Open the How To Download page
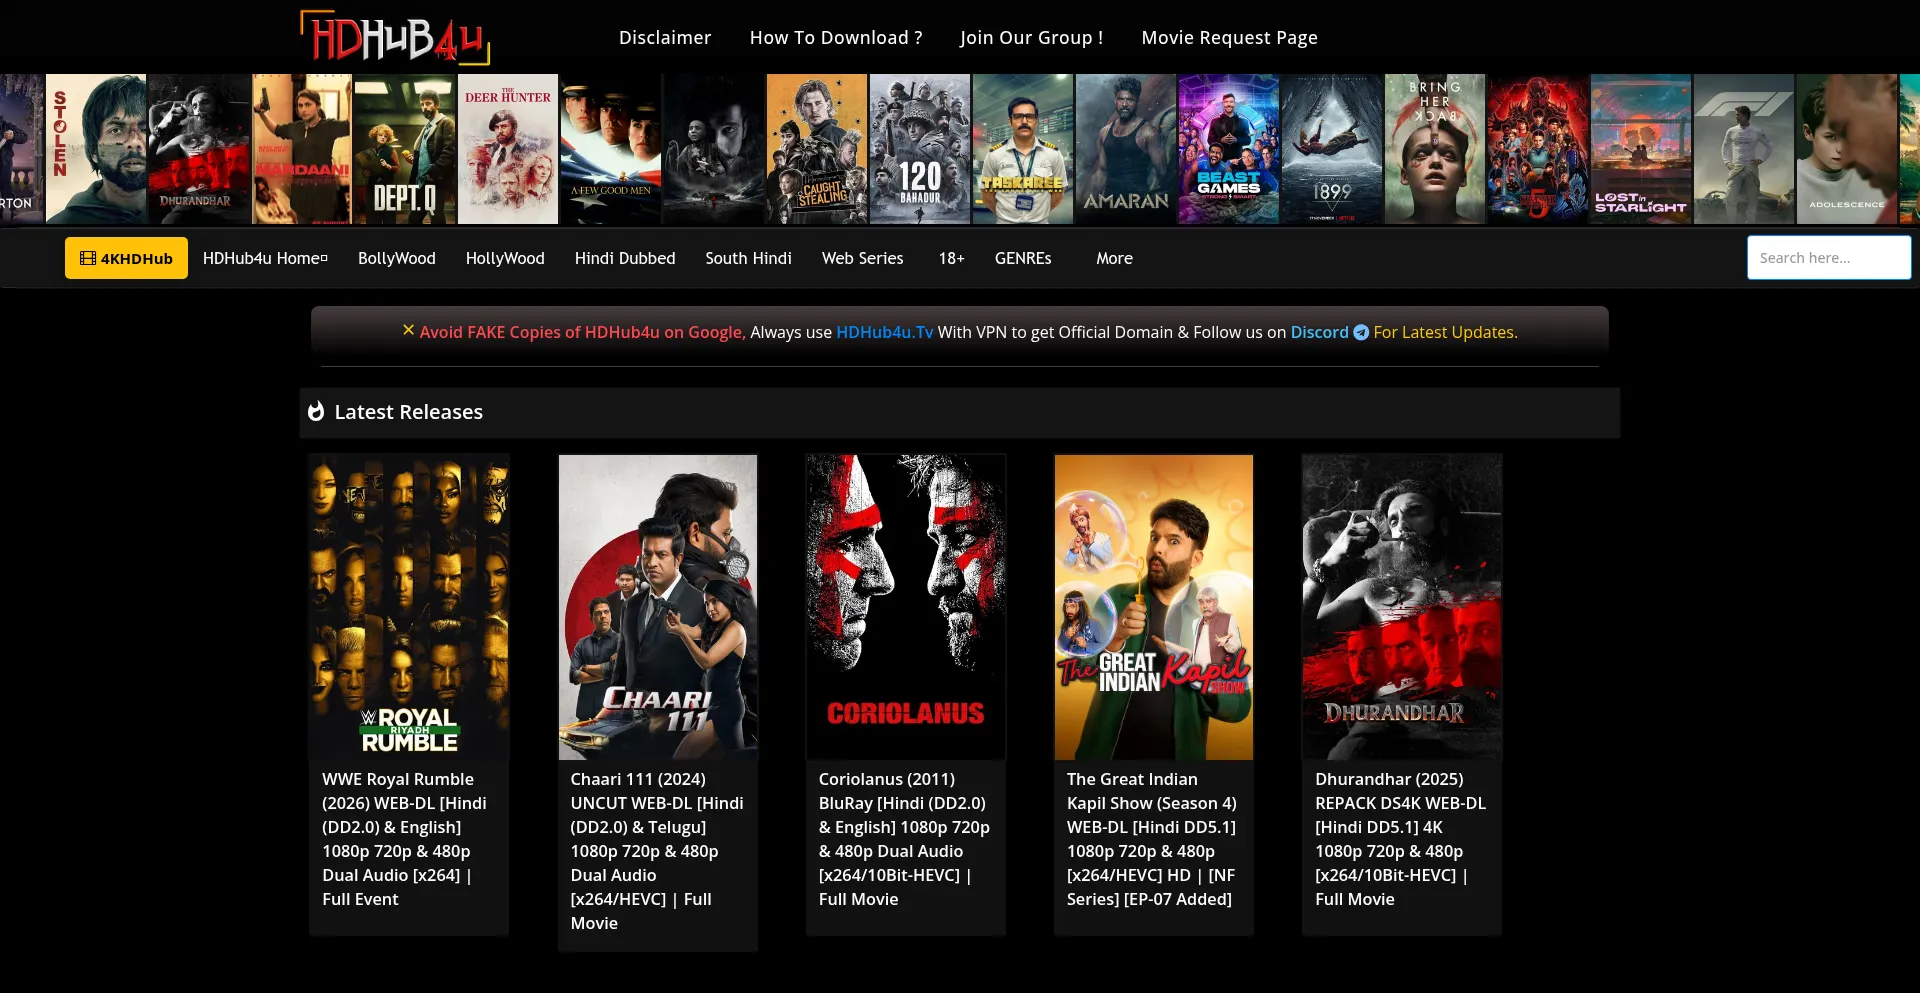Screen dimensions: 1920x993 836,37
